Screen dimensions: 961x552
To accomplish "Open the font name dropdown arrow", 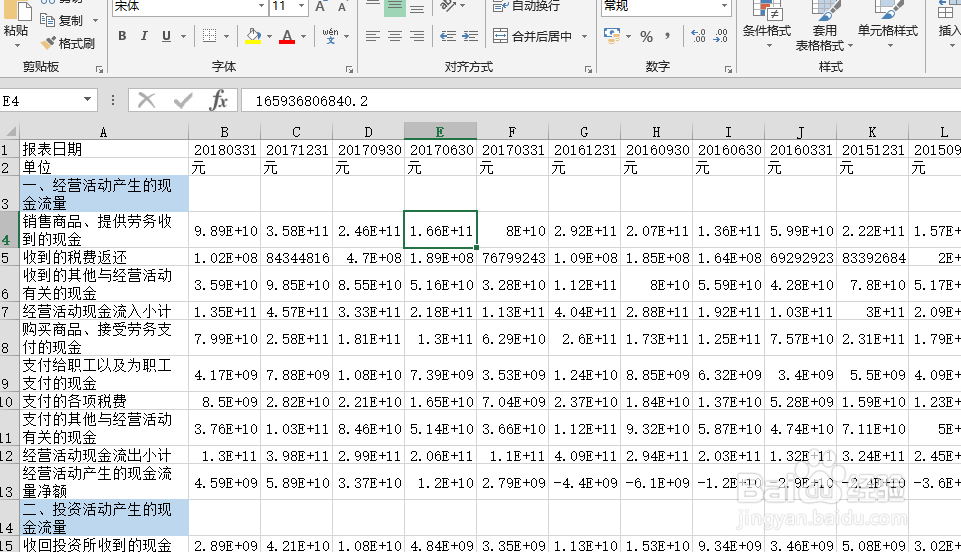I will point(262,6).
